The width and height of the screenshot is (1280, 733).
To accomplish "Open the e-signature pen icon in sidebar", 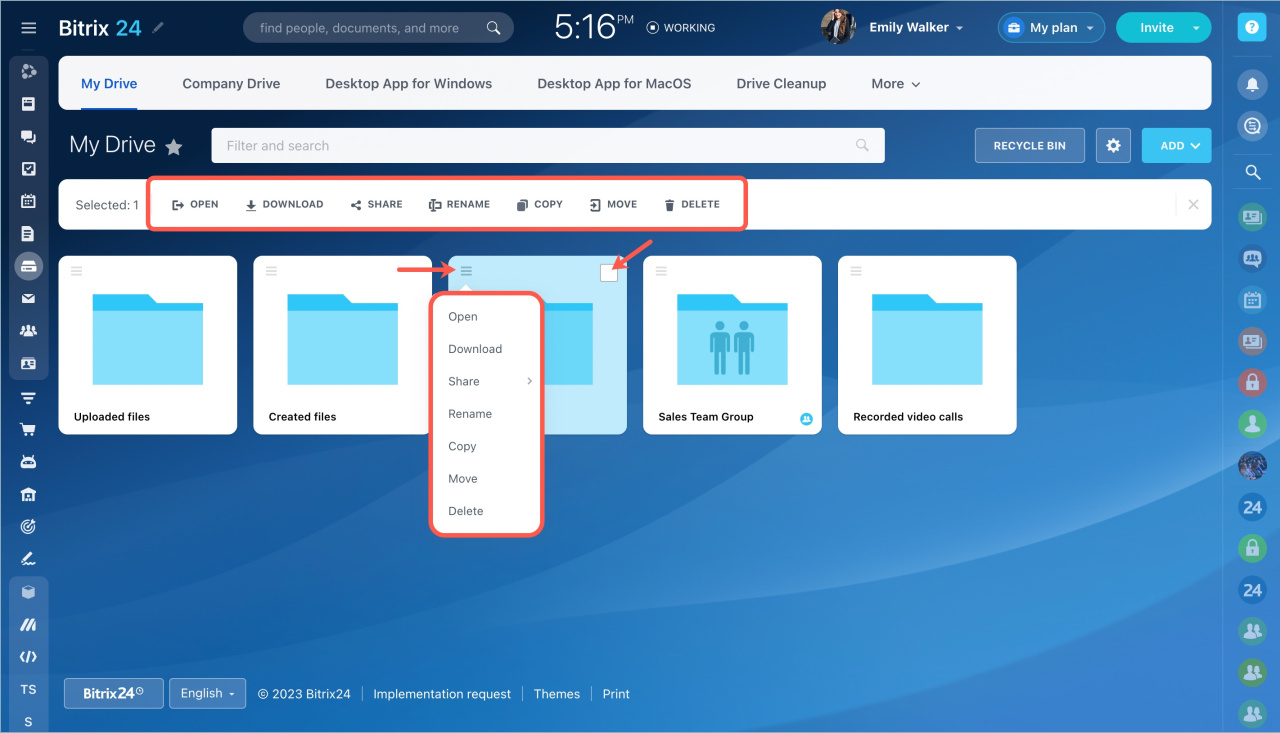I will [x=28, y=558].
